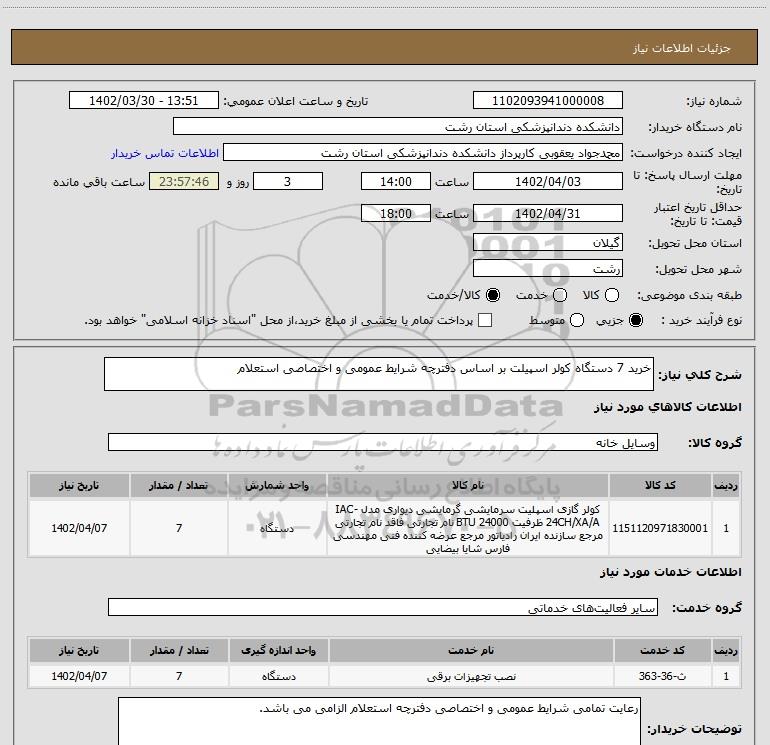
Task: Click the delivery province field گیلان
Action: point(548,242)
